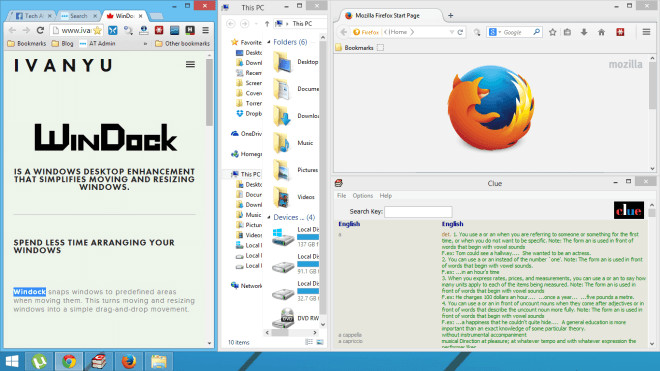
Task: Open Firefox downloads arrow icon
Action: tap(584, 32)
